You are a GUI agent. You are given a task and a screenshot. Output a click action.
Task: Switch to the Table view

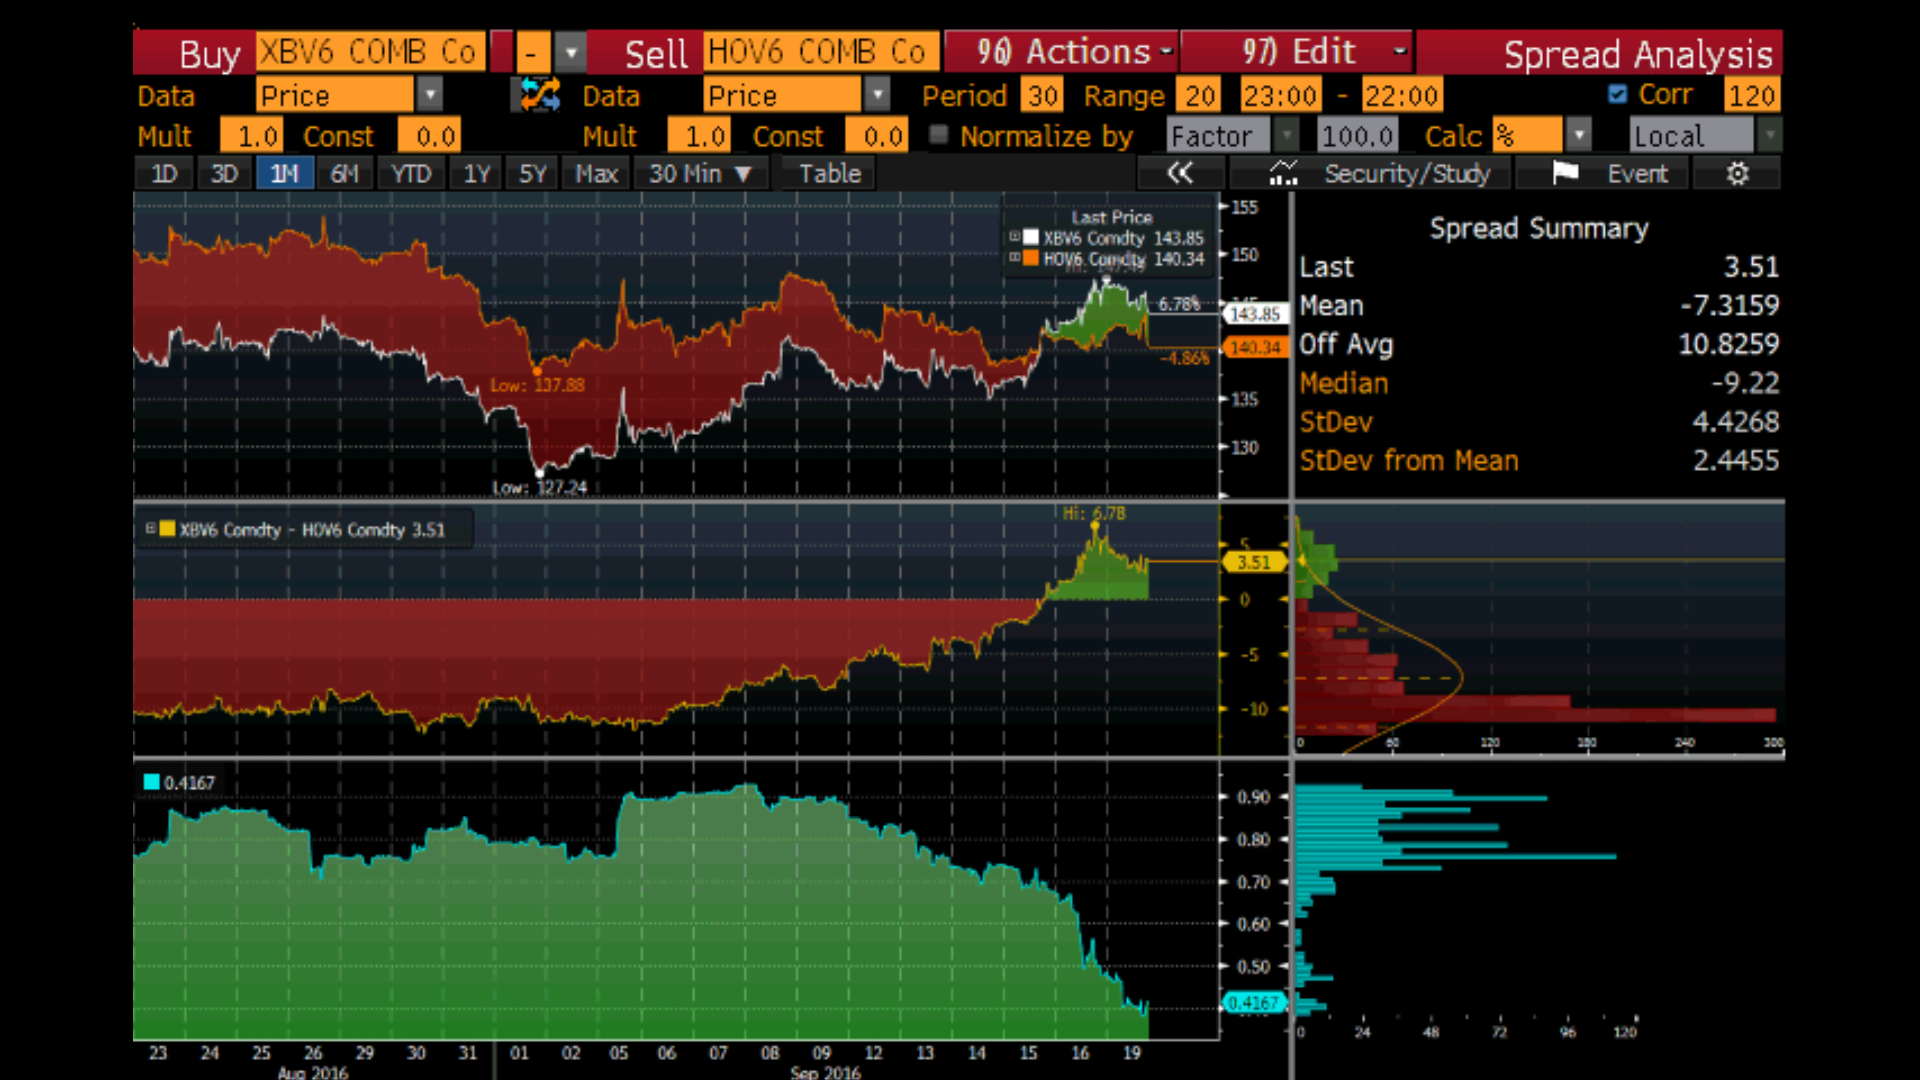click(x=829, y=174)
